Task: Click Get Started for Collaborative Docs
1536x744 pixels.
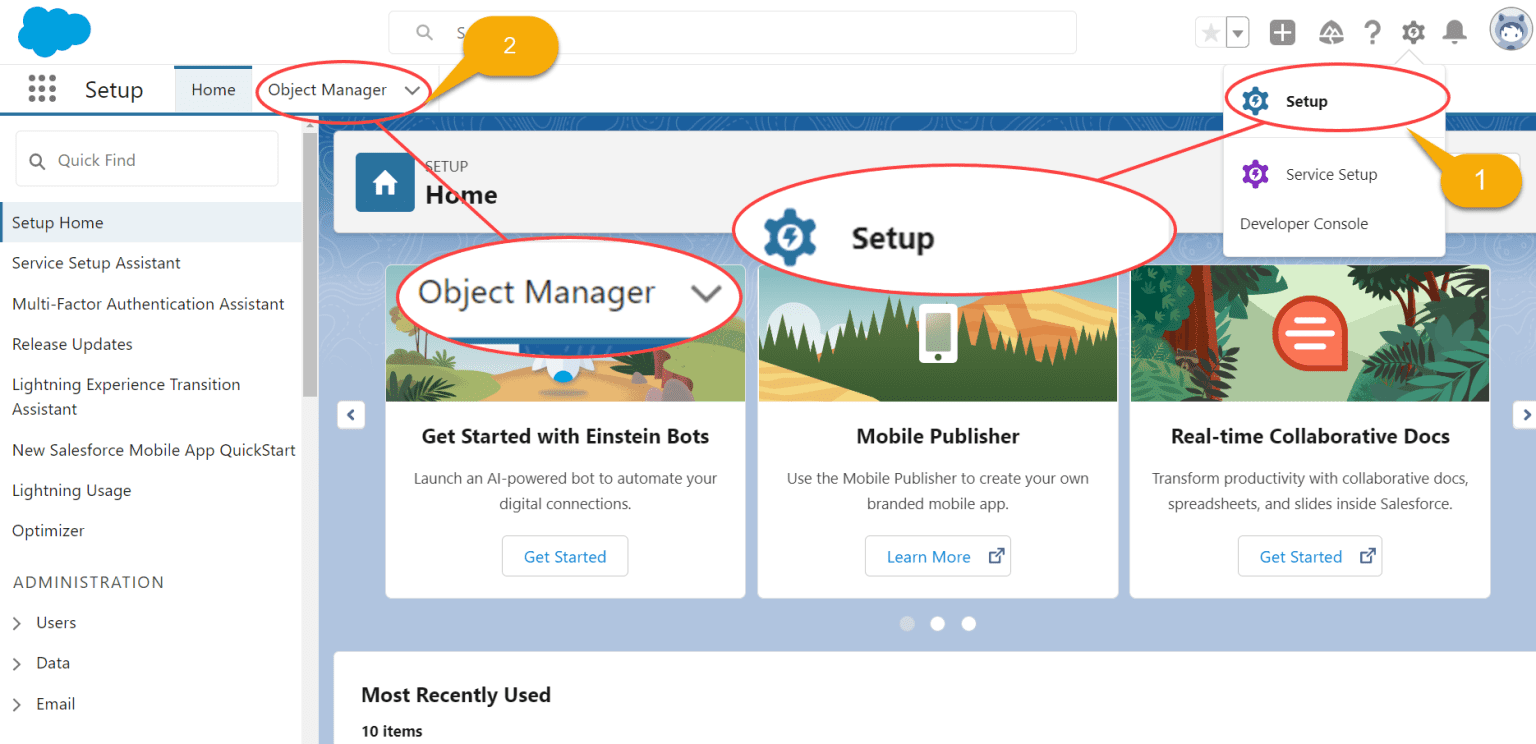Action: [x=1310, y=556]
